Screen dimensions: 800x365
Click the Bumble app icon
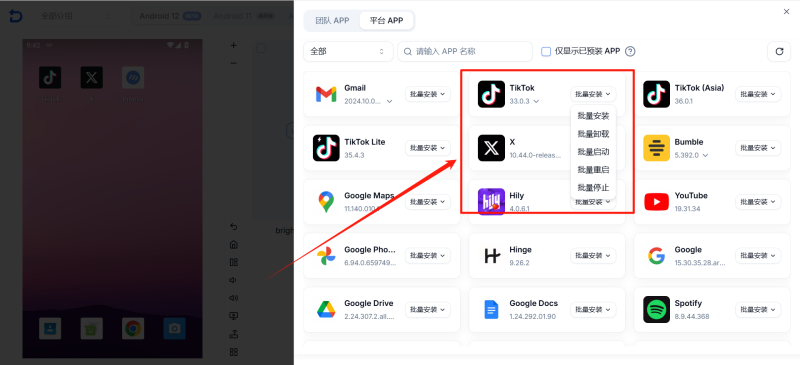tap(656, 148)
